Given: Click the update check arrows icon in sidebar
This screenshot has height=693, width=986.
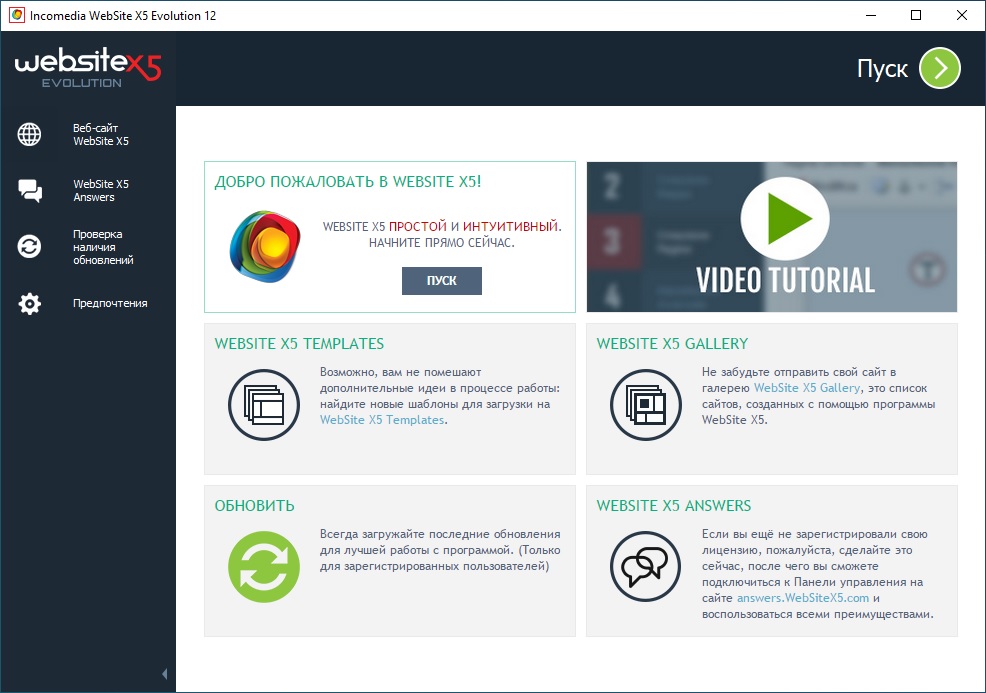Looking at the screenshot, I should [30, 247].
